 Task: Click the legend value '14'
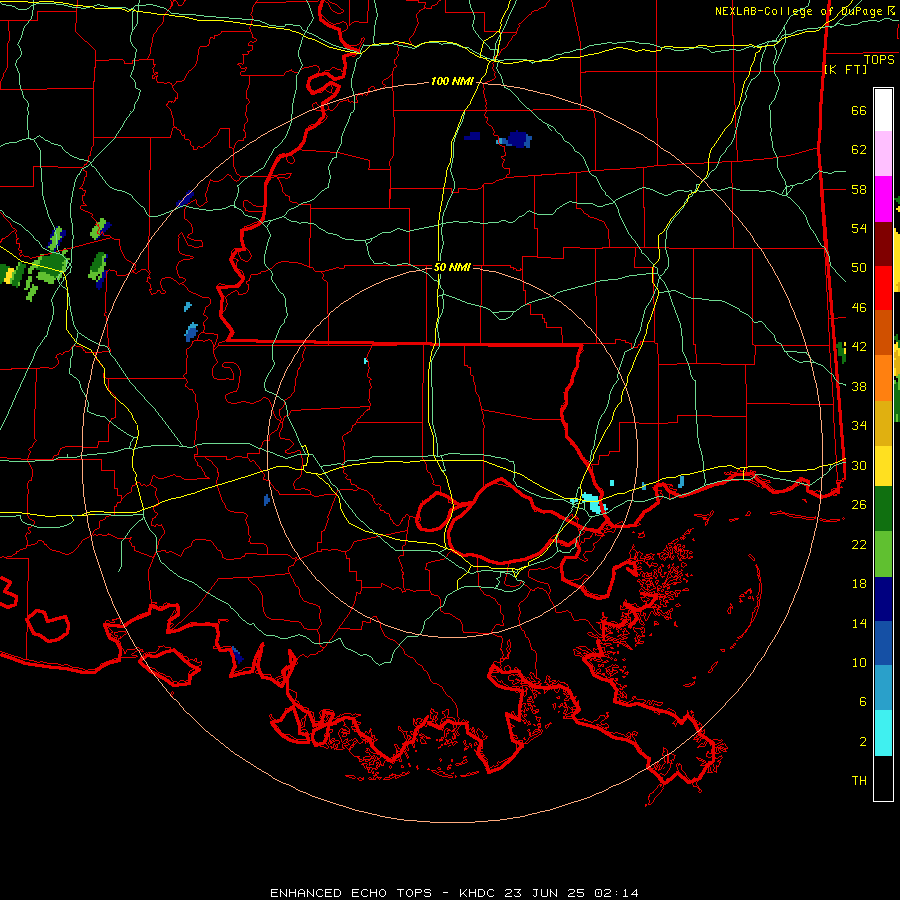pyautogui.click(x=859, y=623)
